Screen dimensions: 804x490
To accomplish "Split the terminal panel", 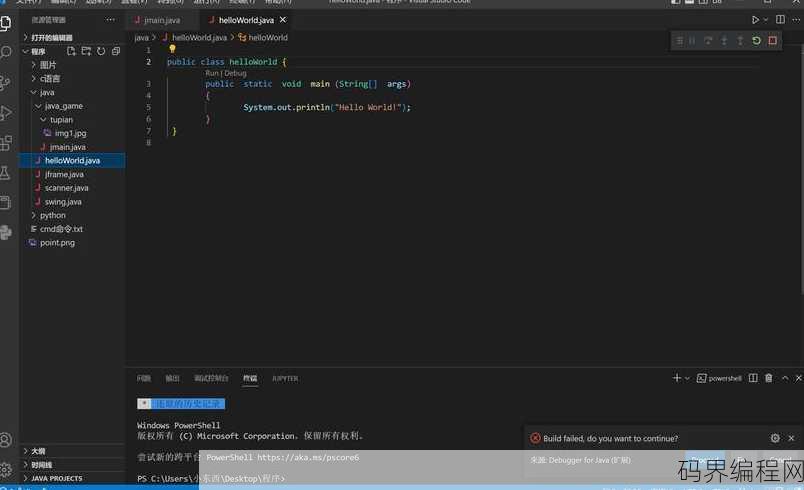I will tap(753, 378).
